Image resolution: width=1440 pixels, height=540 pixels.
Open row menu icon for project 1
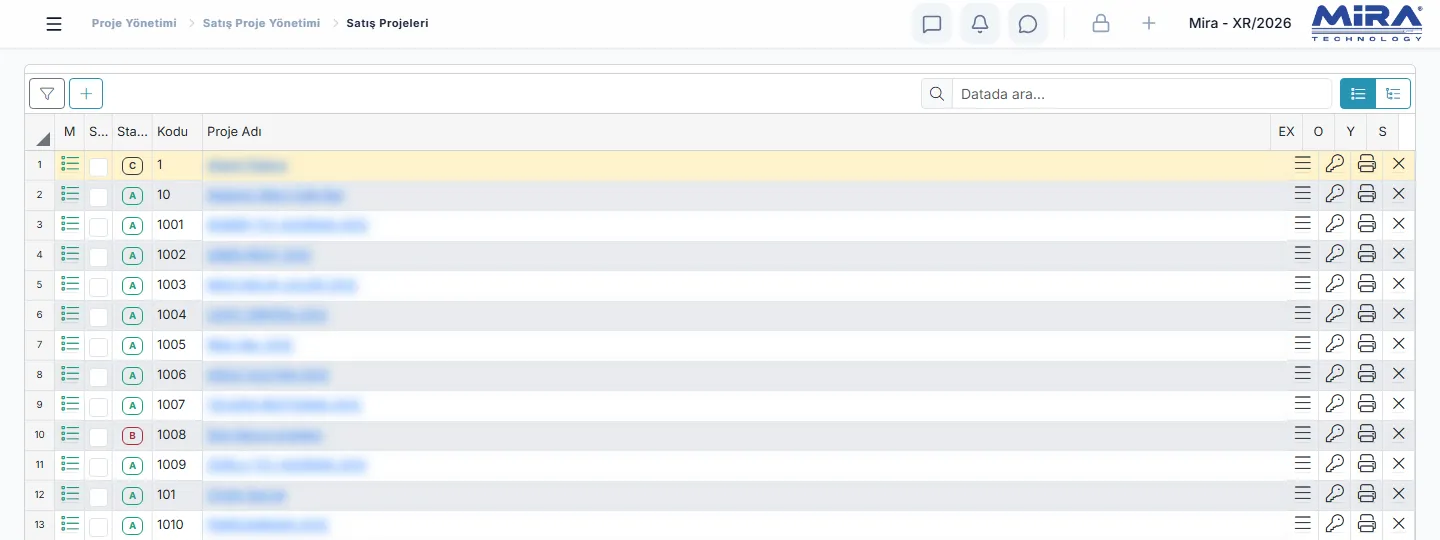[x=70, y=164]
